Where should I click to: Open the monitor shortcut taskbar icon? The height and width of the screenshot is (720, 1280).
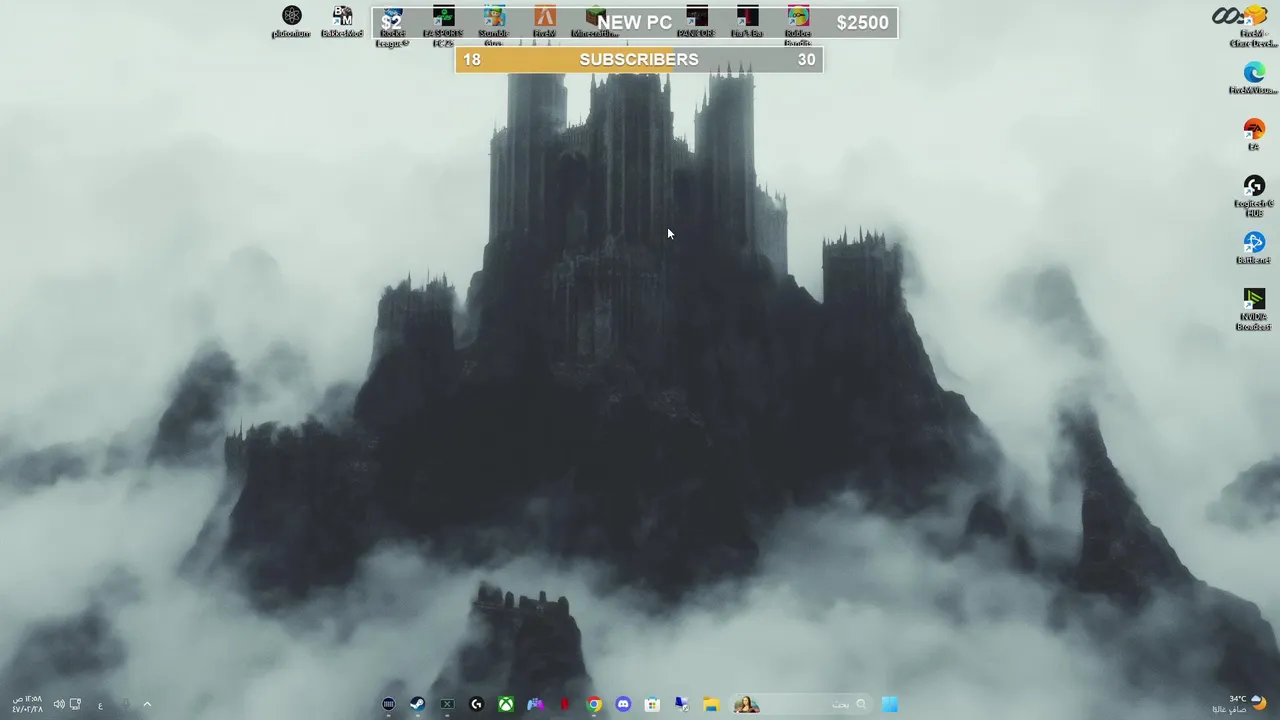(x=681, y=704)
